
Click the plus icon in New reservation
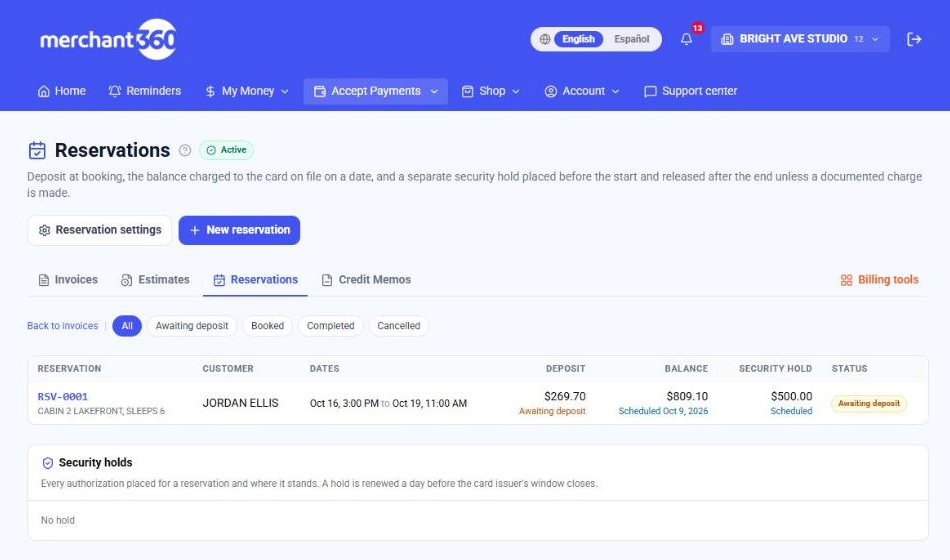click(x=194, y=230)
